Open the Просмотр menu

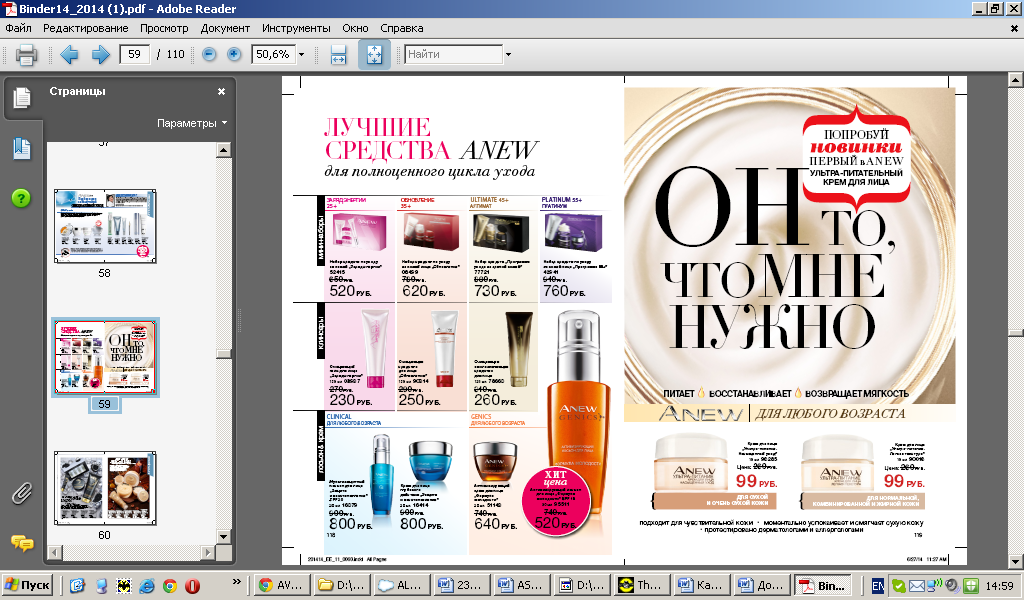164,28
